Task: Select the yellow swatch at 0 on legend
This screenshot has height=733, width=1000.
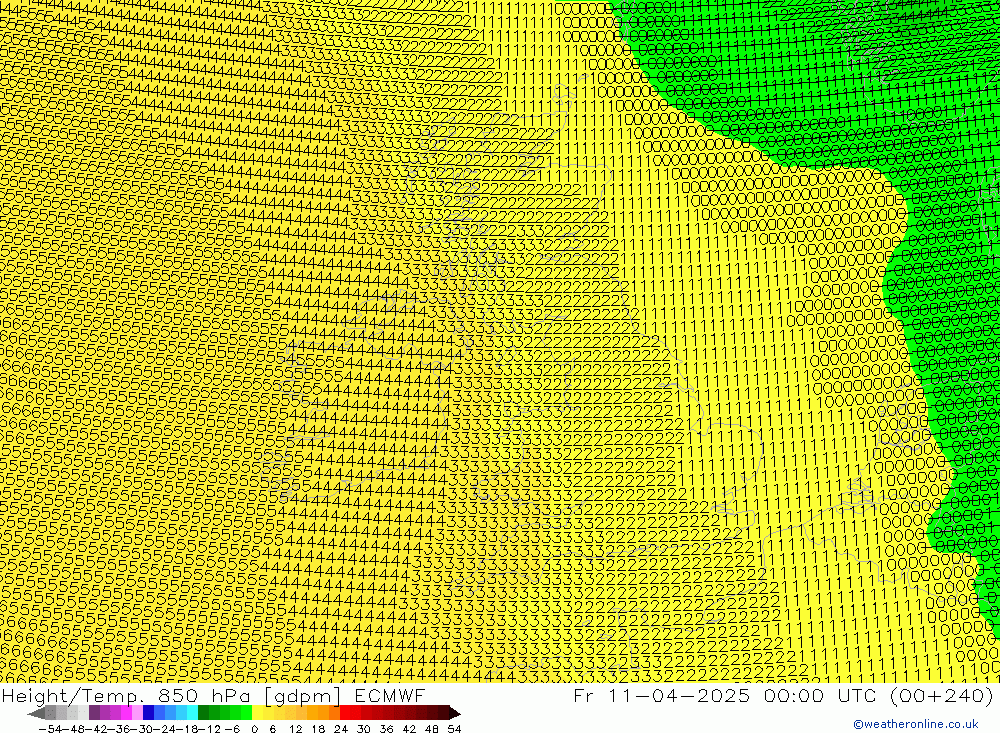Action: click(x=258, y=713)
